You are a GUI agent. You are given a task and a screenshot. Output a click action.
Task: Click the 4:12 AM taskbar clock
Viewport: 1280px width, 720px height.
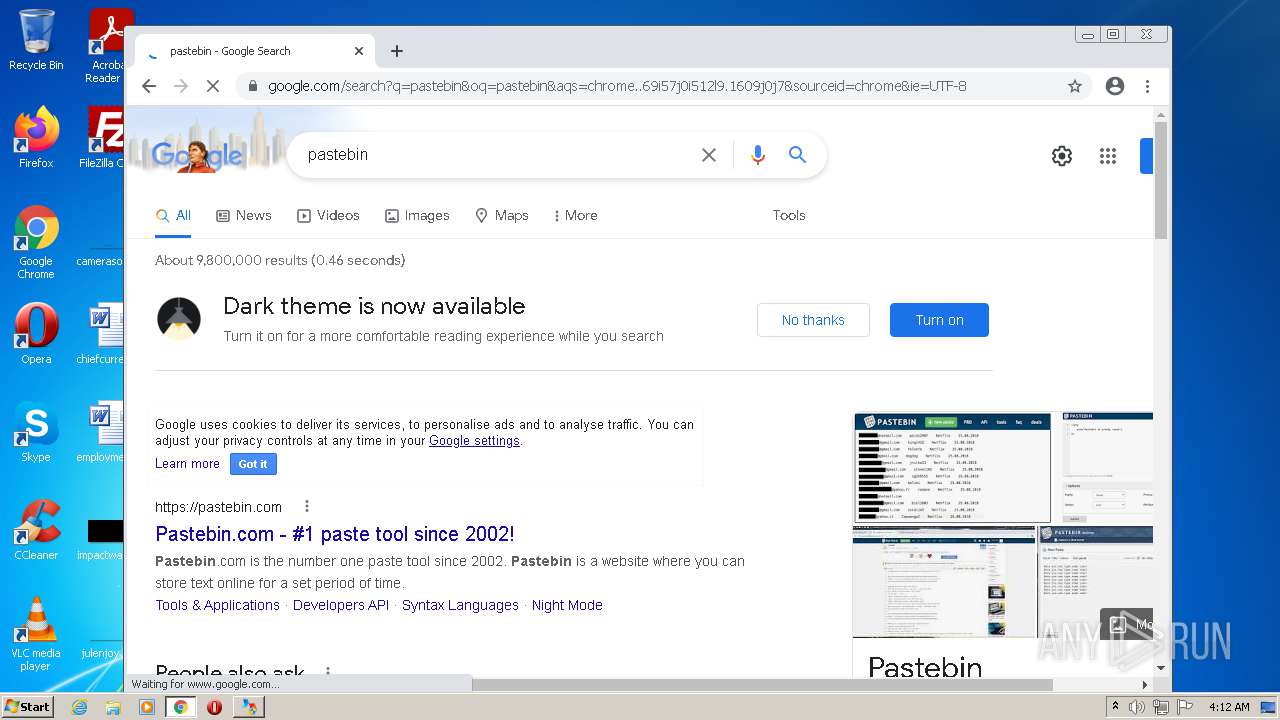pyautogui.click(x=1229, y=707)
